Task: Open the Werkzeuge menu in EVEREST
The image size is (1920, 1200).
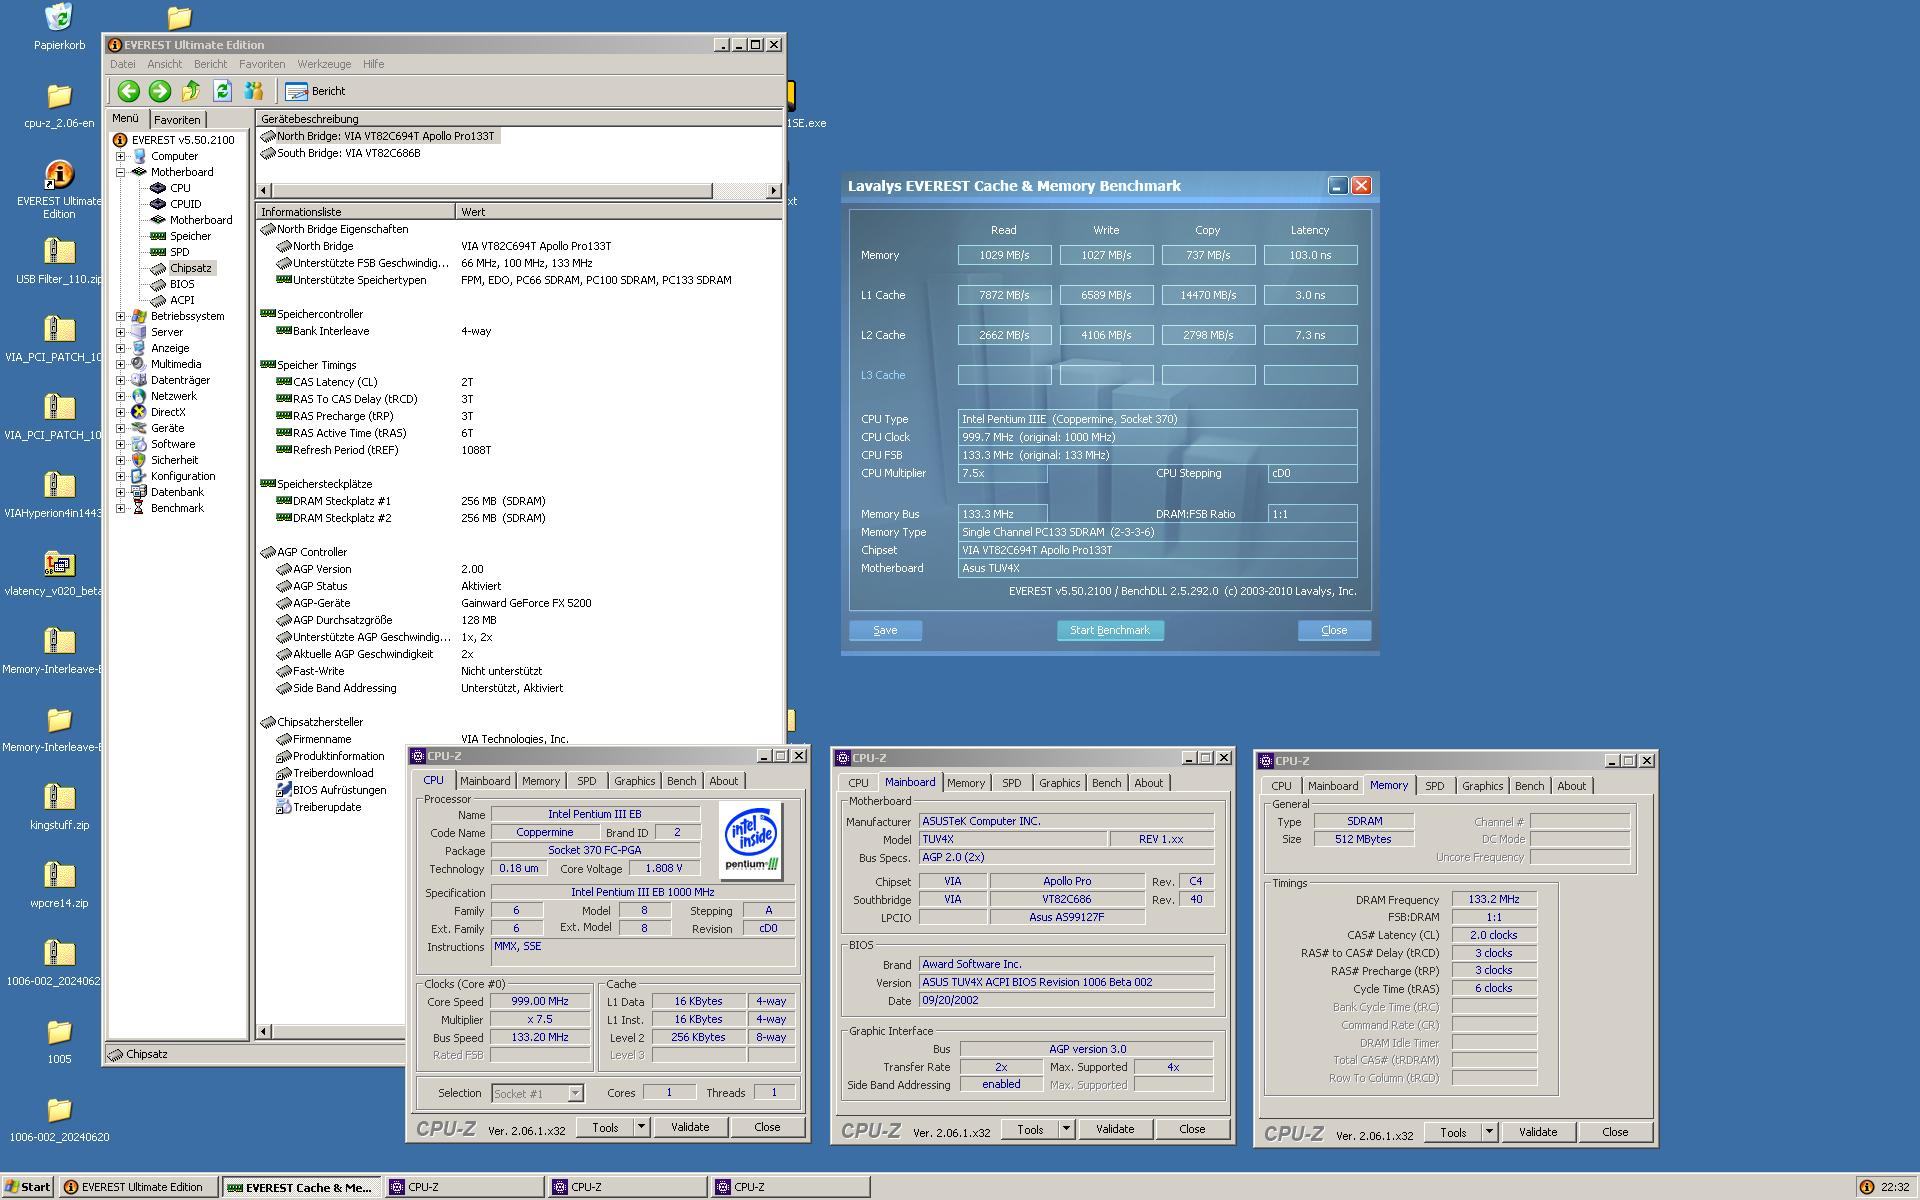Action: (x=323, y=64)
